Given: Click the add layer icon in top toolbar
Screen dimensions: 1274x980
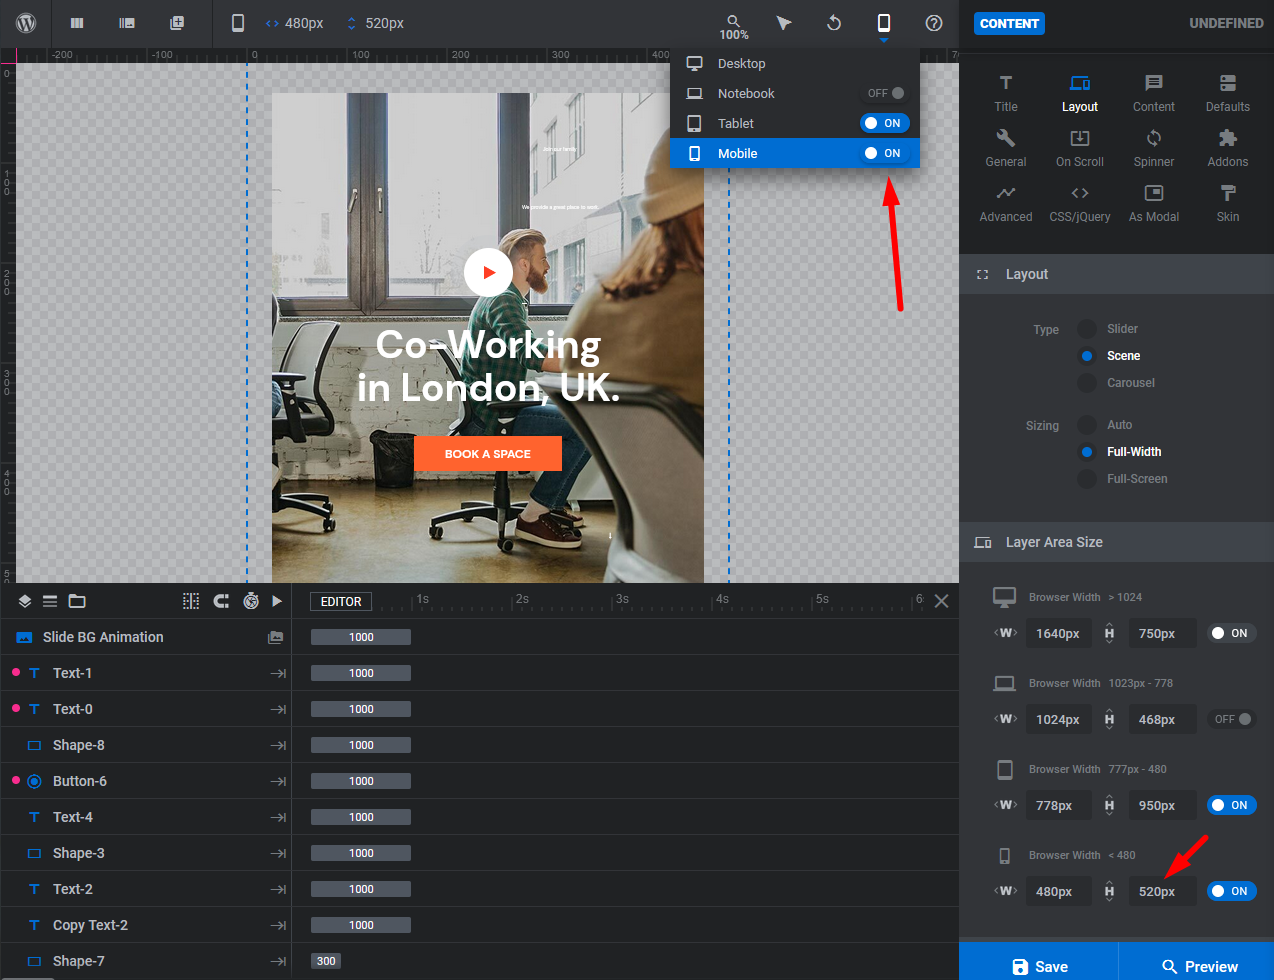Looking at the screenshot, I should tap(177, 23).
